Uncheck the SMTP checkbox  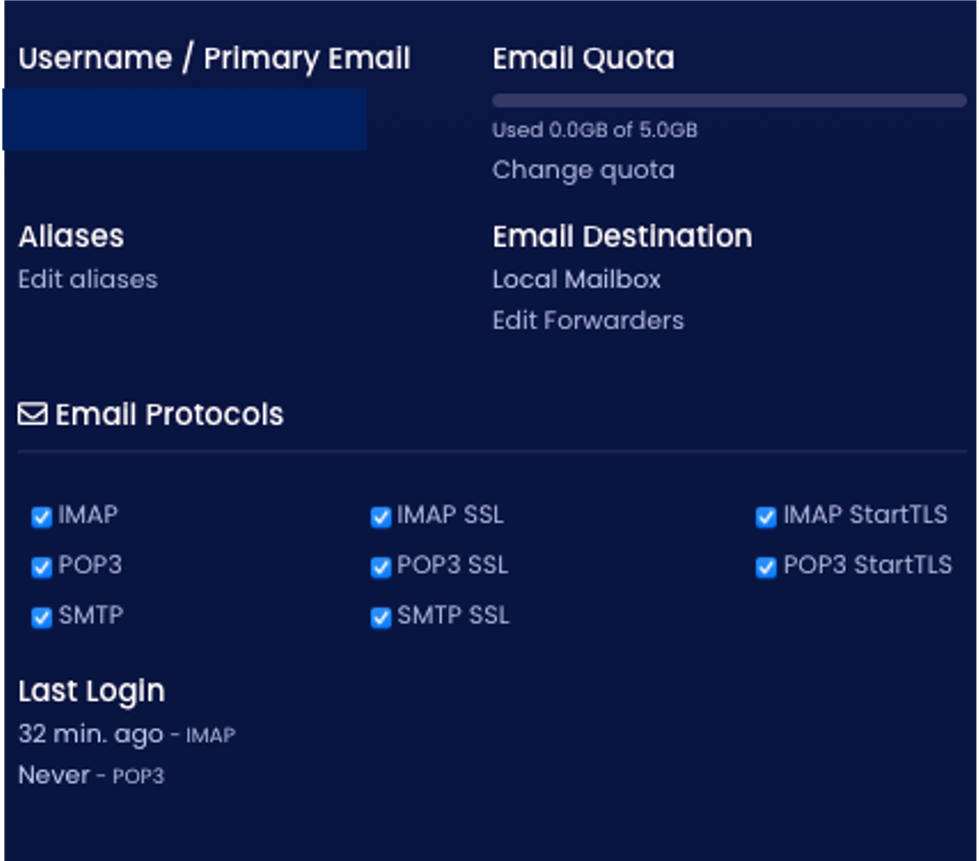42,617
